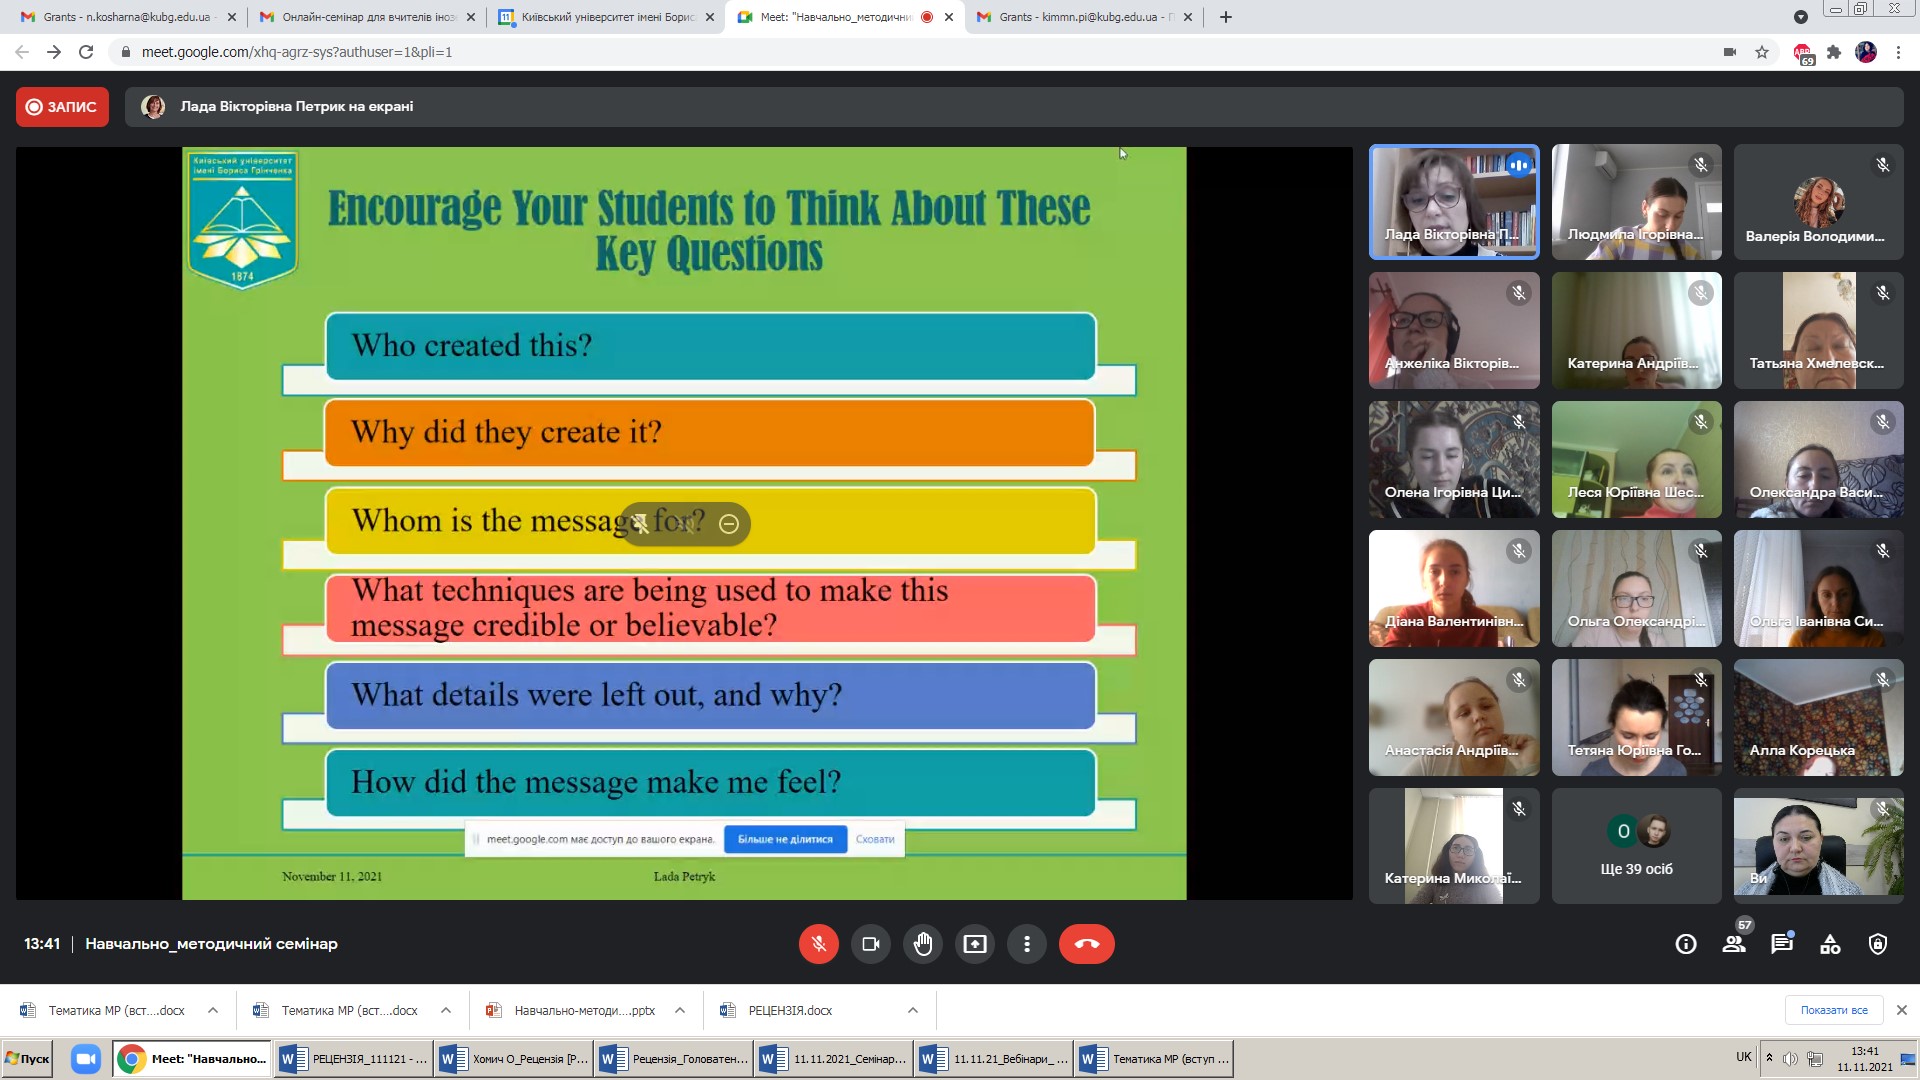
Task: Unmute the microphone
Action: pyautogui.click(x=818, y=944)
